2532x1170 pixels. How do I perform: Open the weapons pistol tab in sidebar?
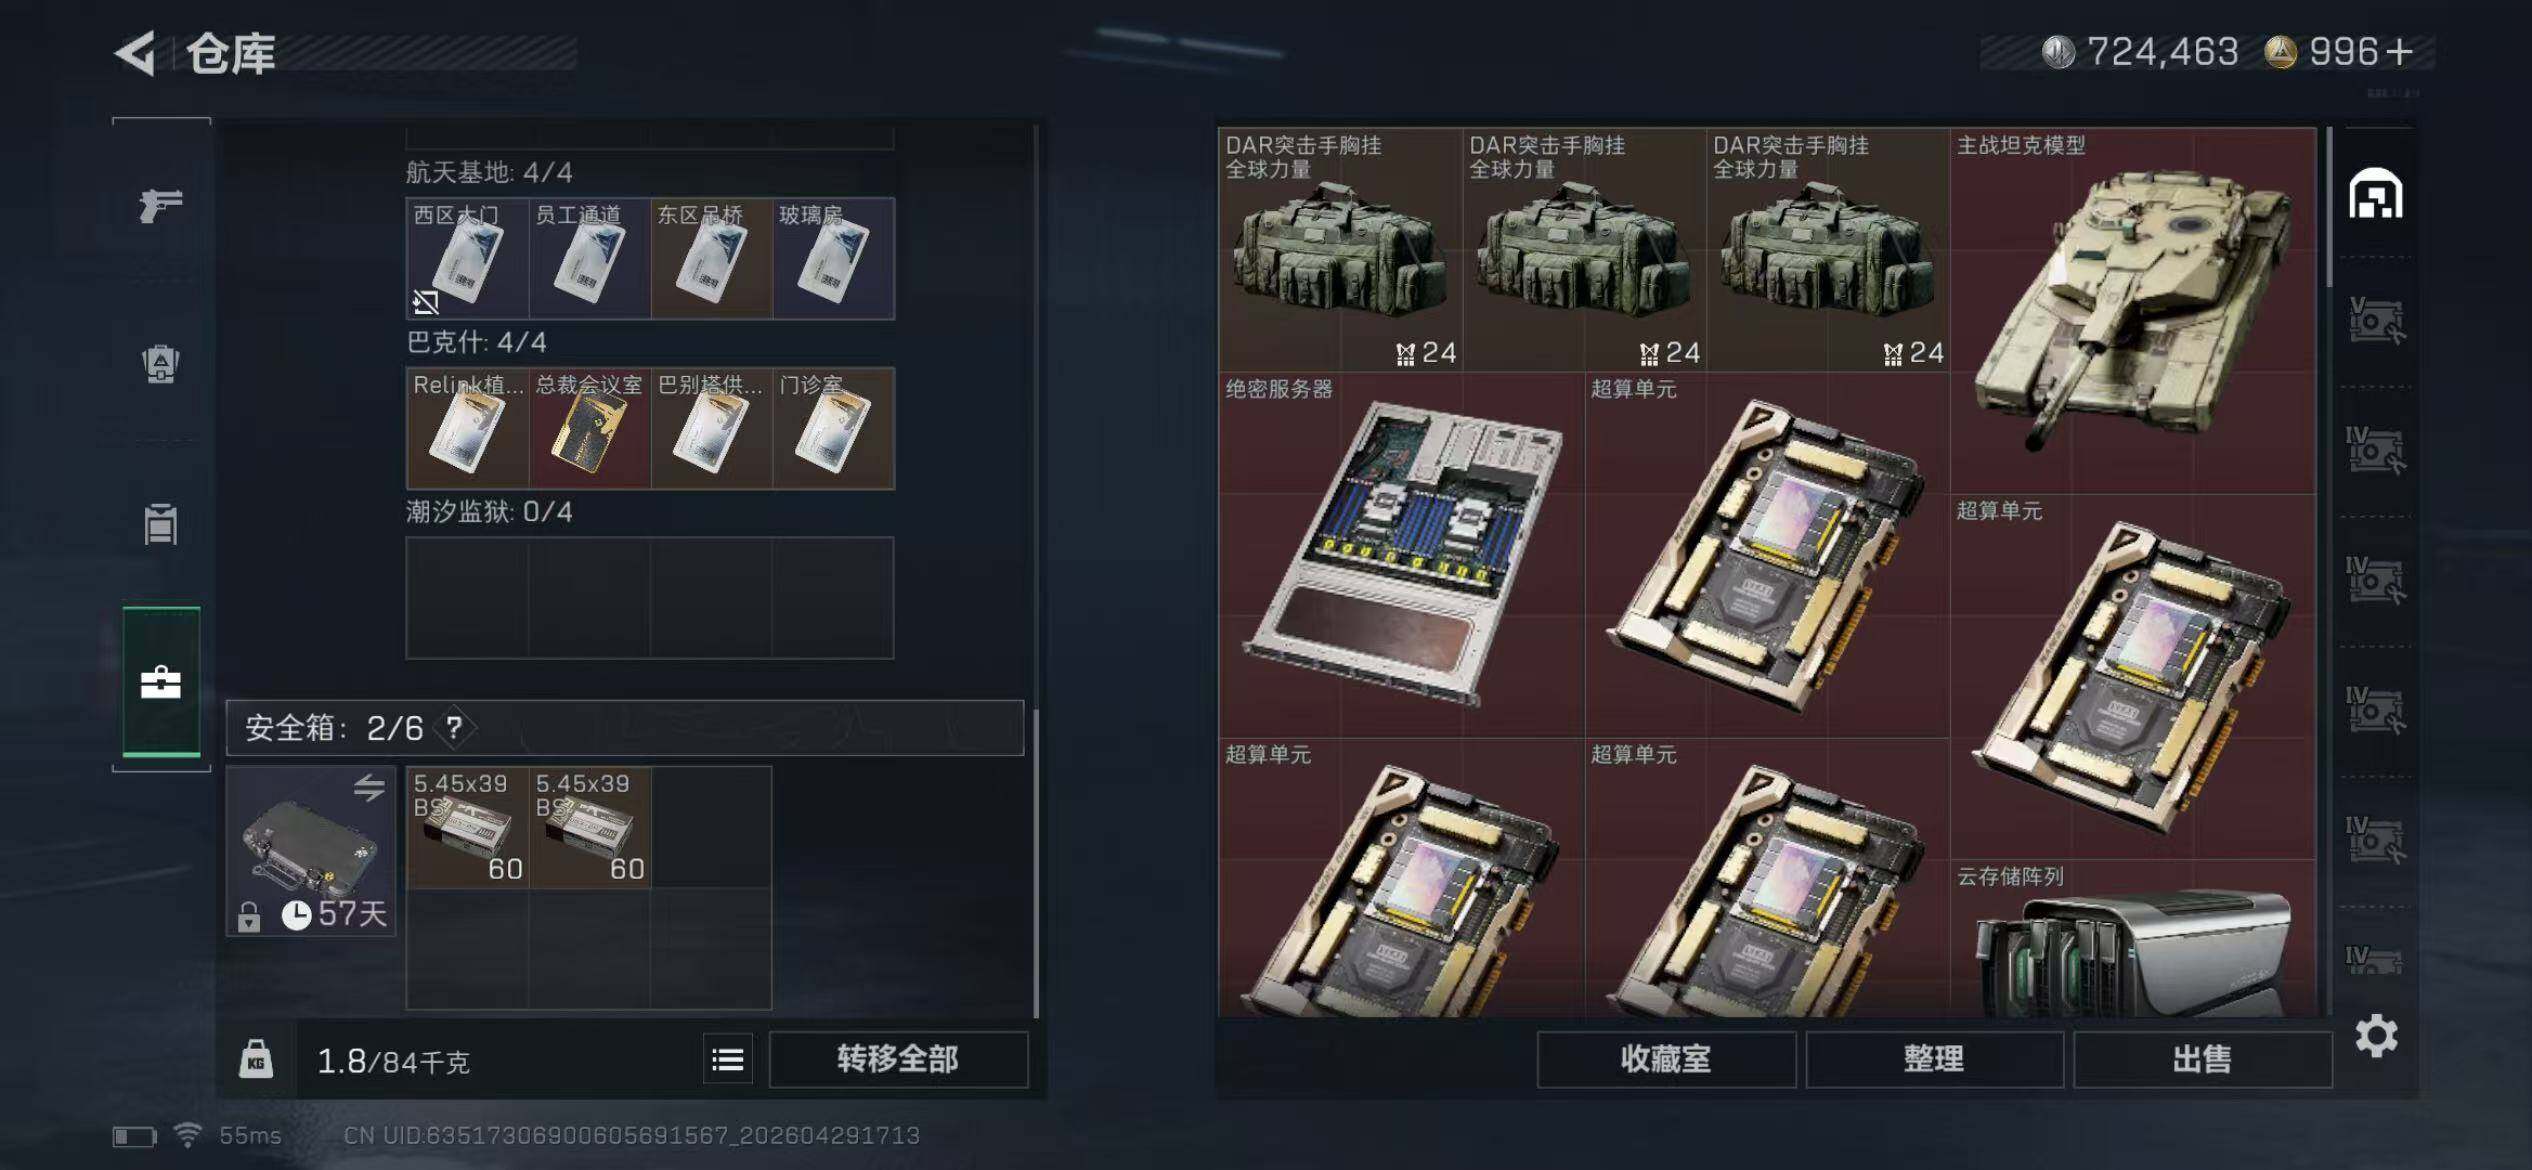[x=161, y=205]
